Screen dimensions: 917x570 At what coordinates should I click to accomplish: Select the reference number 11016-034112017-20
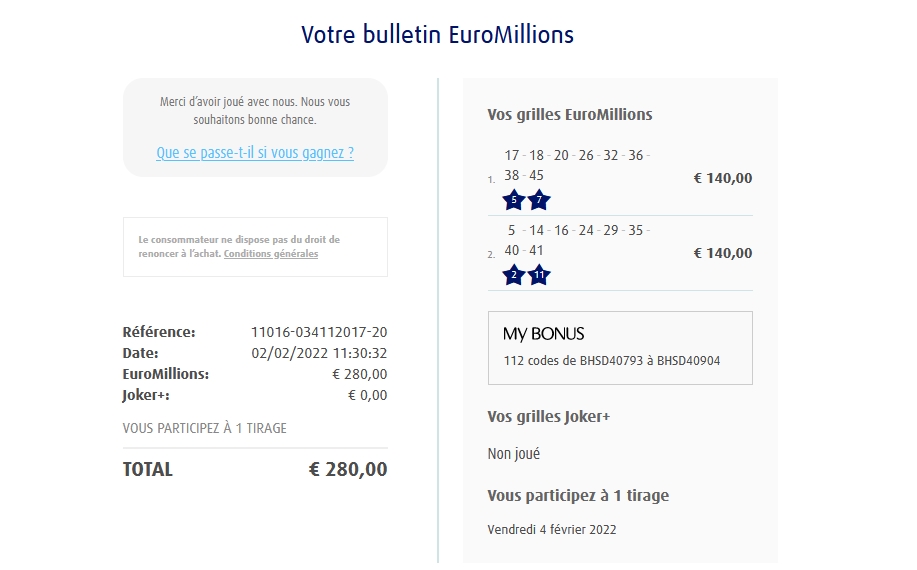coord(319,332)
